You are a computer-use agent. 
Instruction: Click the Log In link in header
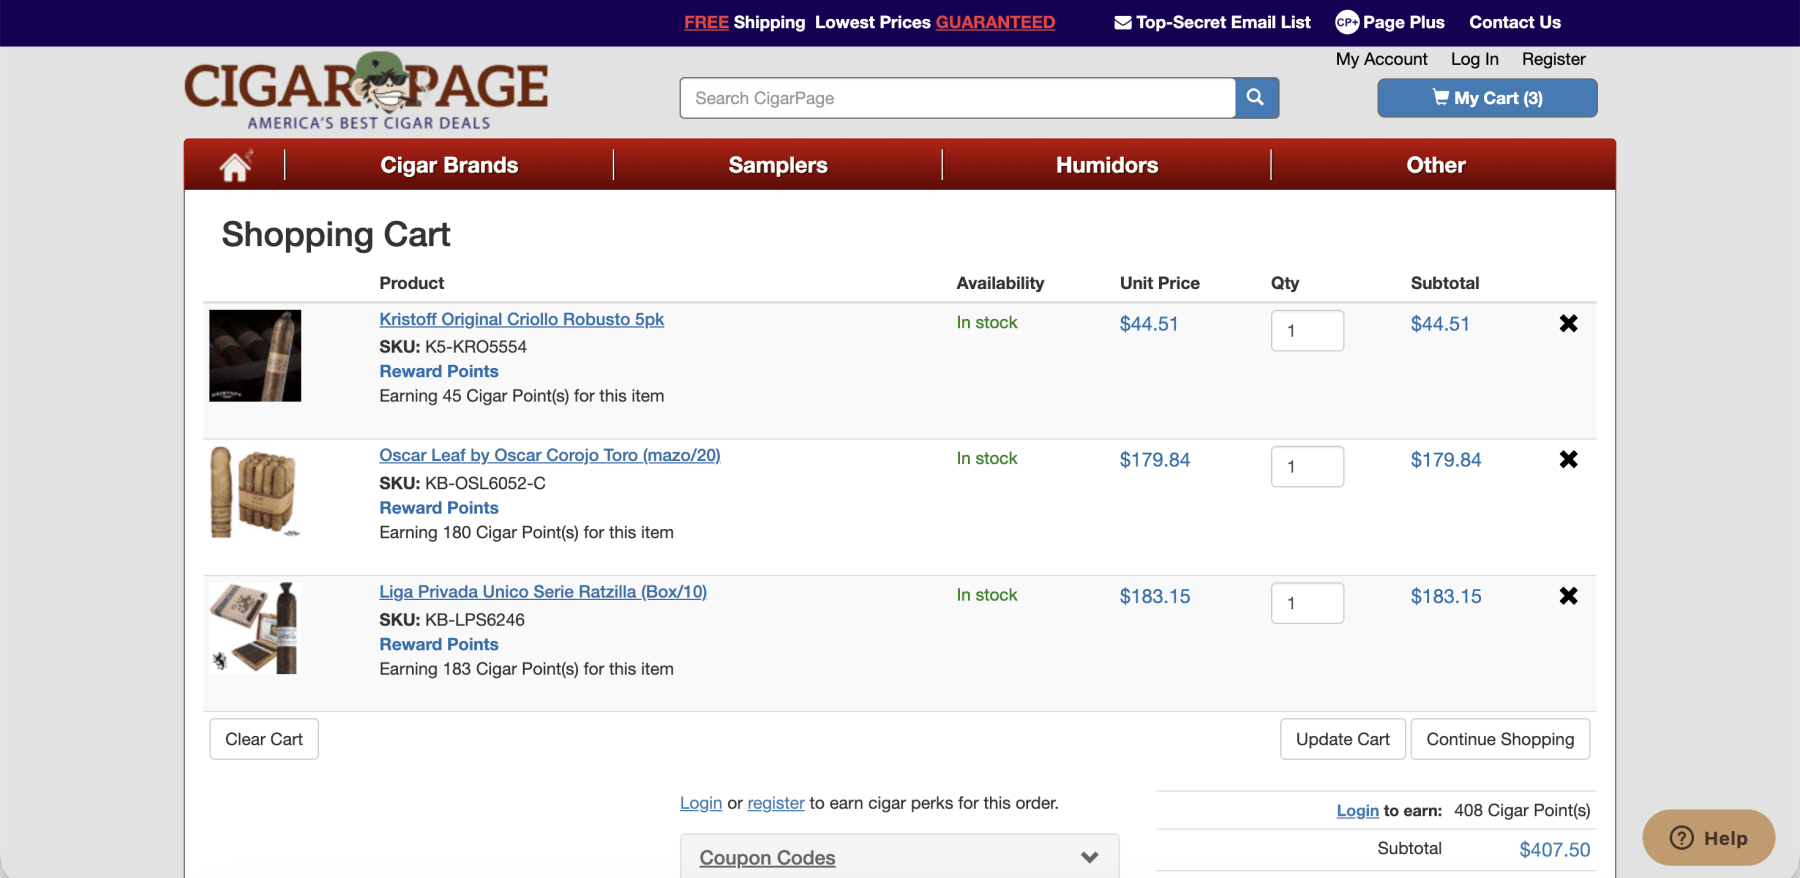(x=1475, y=59)
